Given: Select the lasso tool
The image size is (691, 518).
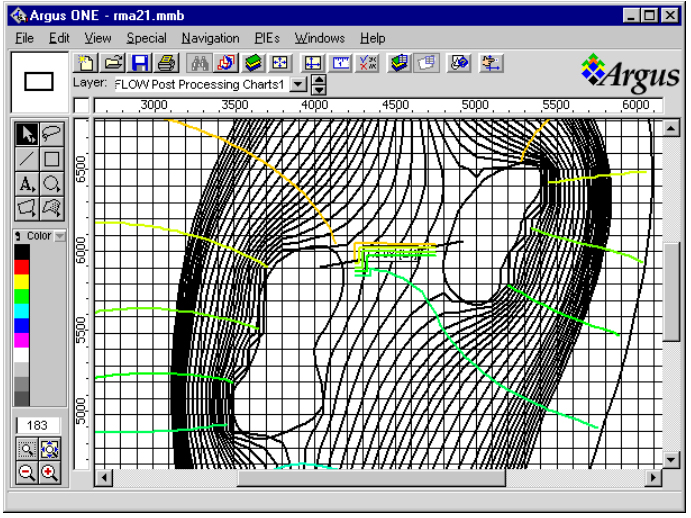Looking at the screenshot, I should [x=51, y=133].
